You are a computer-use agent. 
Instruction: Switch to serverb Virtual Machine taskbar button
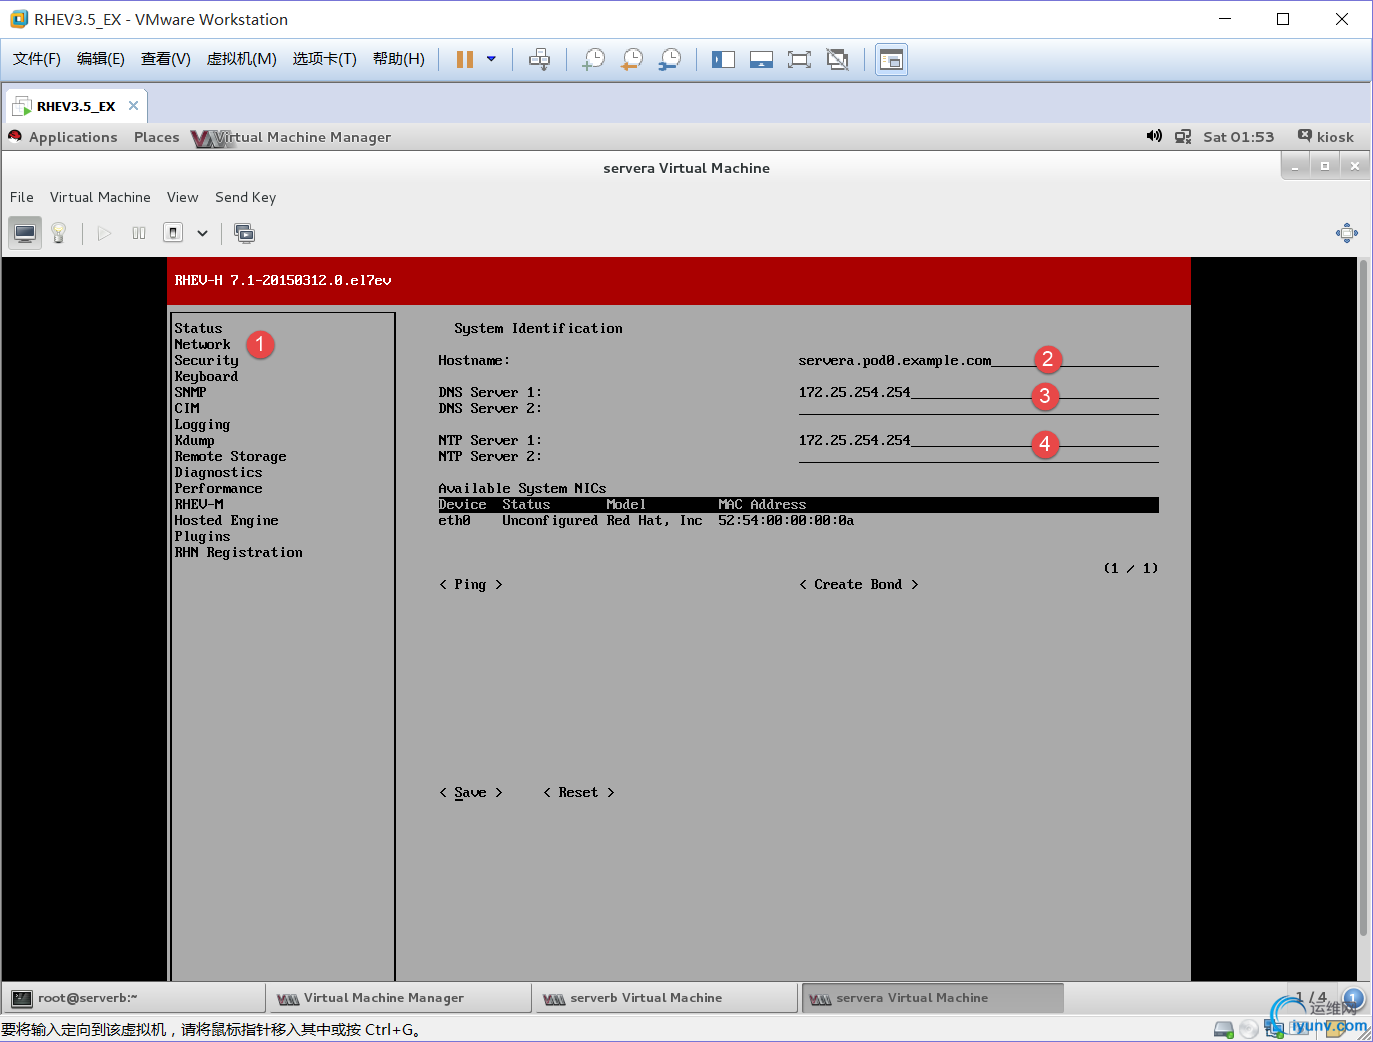(666, 998)
